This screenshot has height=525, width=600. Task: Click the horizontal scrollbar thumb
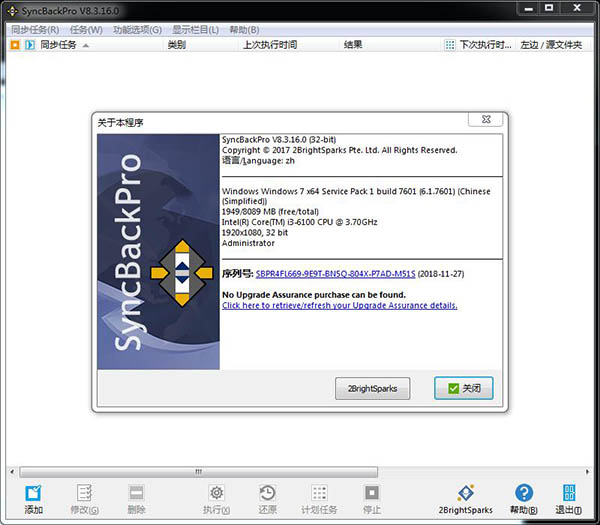pyautogui.click(x=198, y=472)
